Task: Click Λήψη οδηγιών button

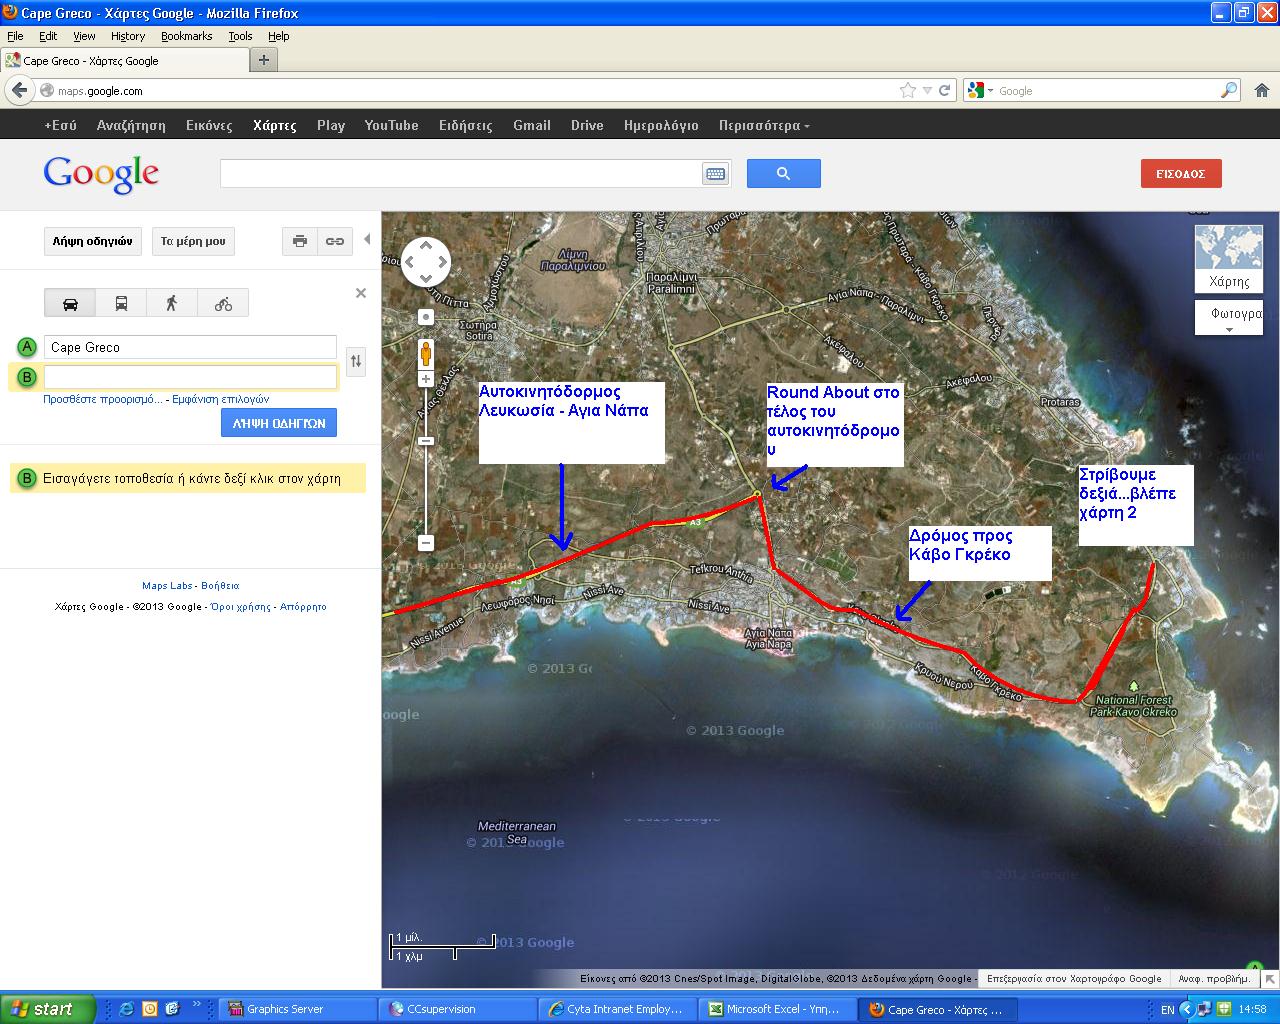Action: [92, 241]
